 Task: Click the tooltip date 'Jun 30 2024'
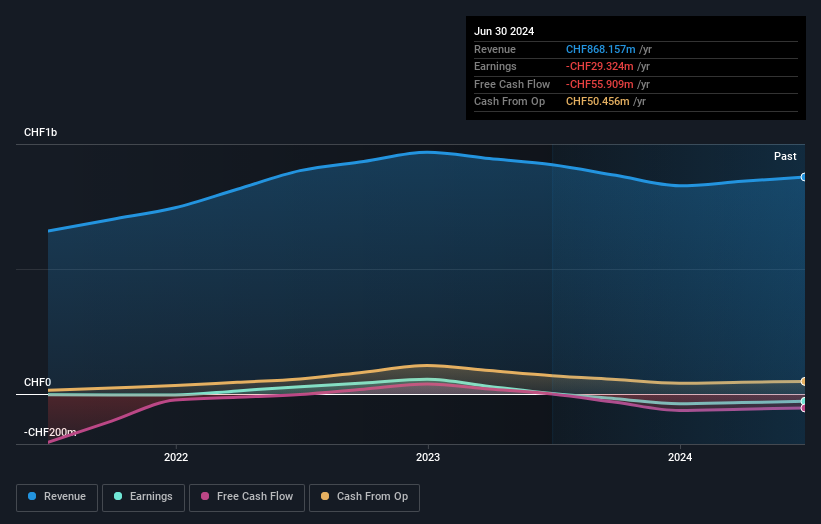504,31
